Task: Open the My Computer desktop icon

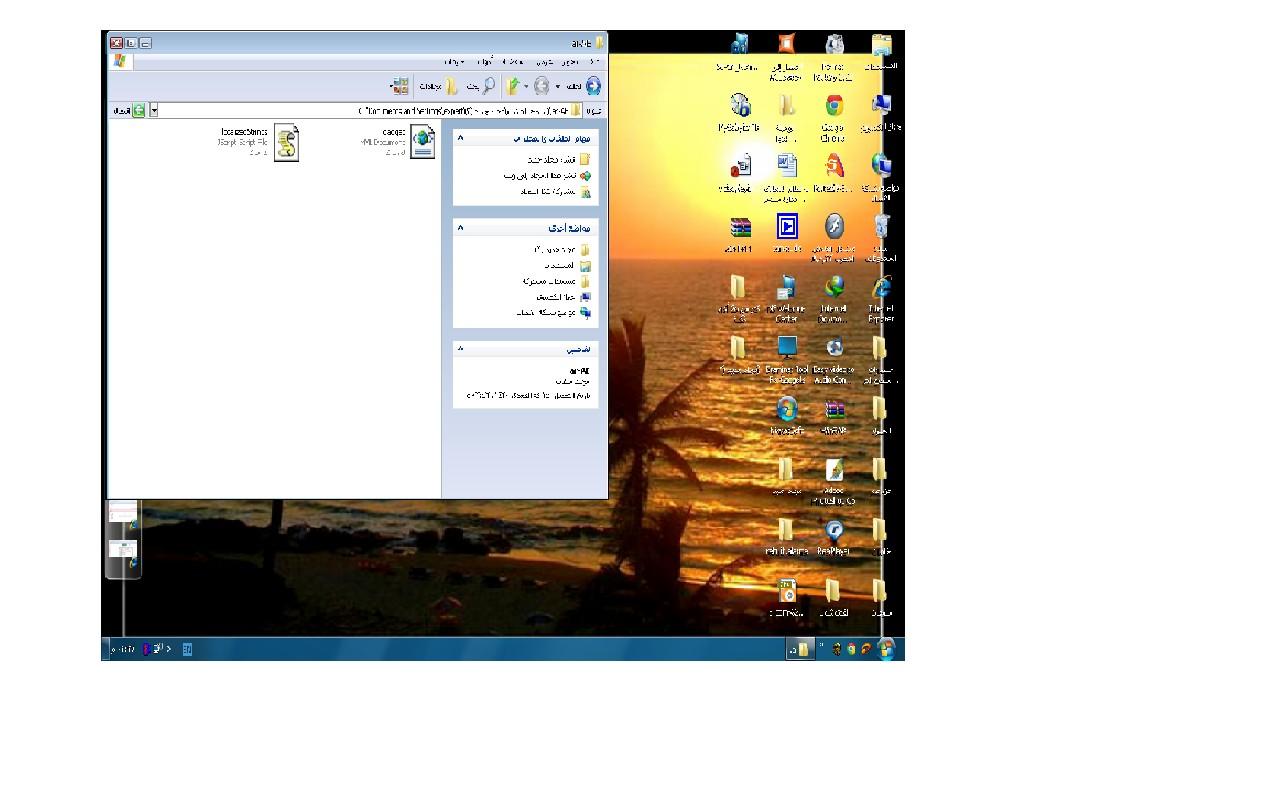Action: coord(881,105)
